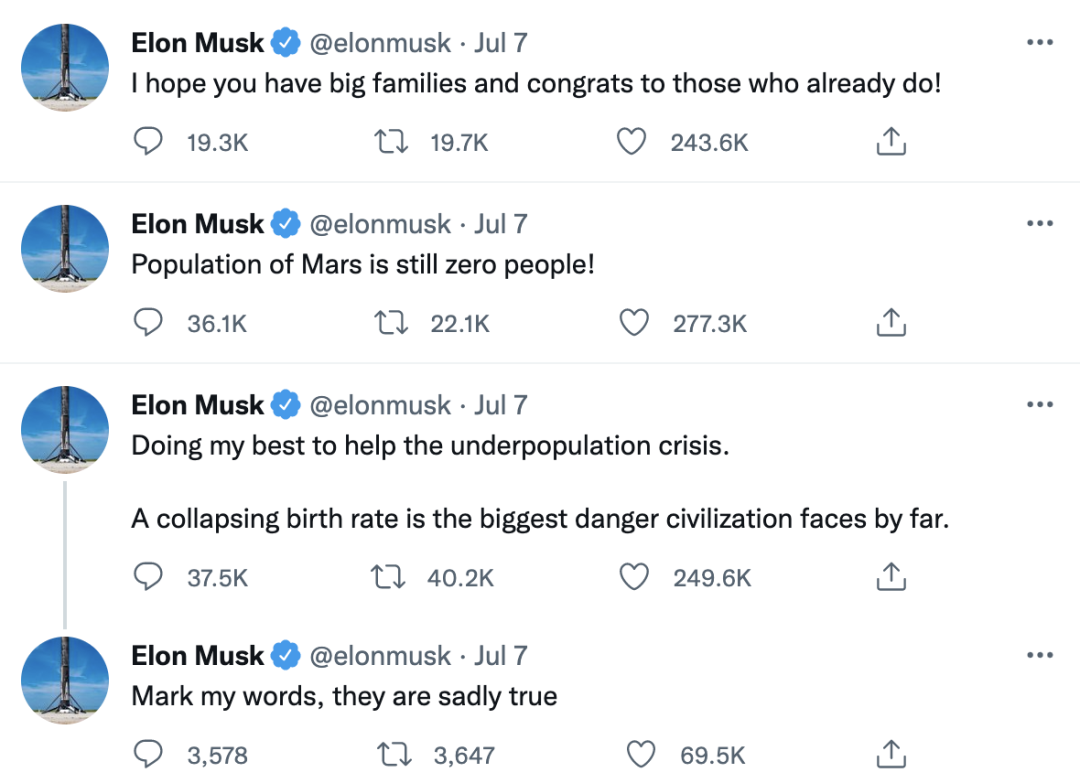Retweet the Population of Mars tweet
1080x783 pixels.
click(389, 323)
